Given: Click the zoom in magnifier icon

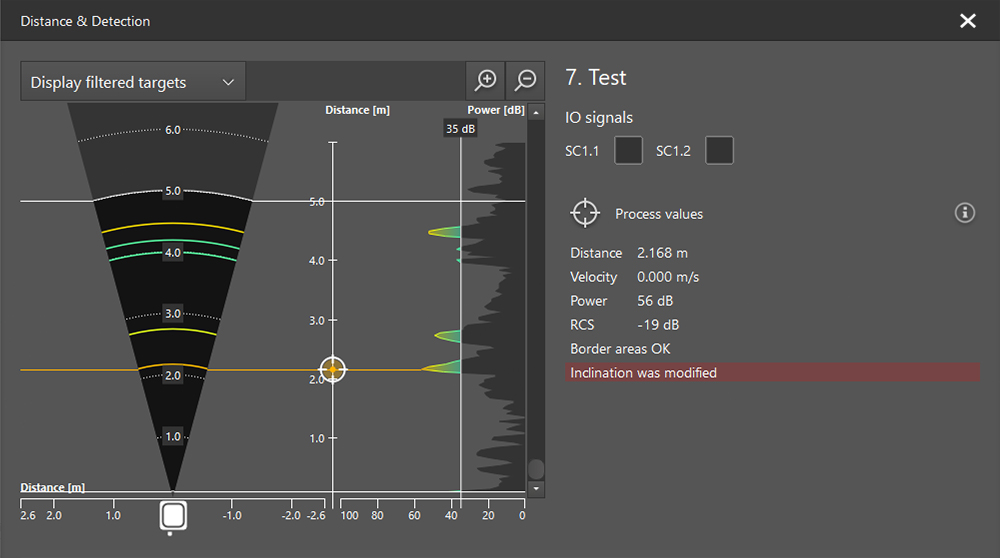Looking at the screenshot, I should pyautogui.click(x=485, y=81).
